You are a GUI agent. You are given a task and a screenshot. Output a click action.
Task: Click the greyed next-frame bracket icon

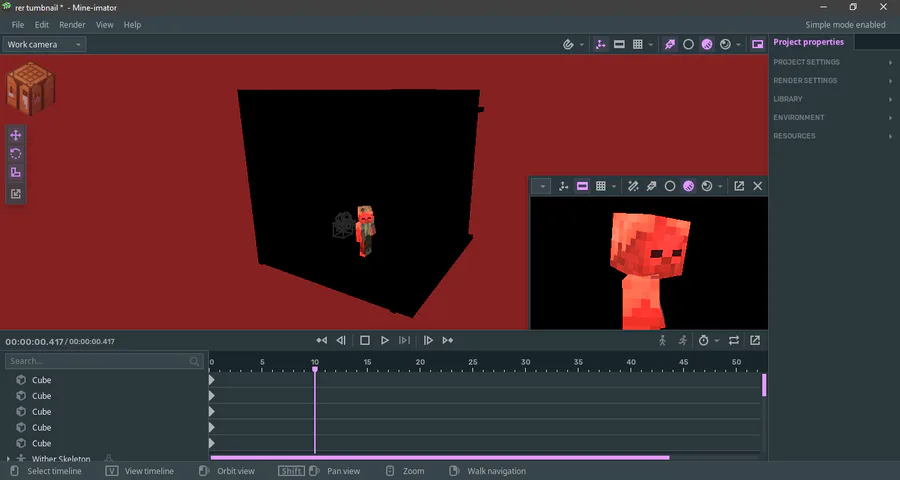[x=405, y=340]
